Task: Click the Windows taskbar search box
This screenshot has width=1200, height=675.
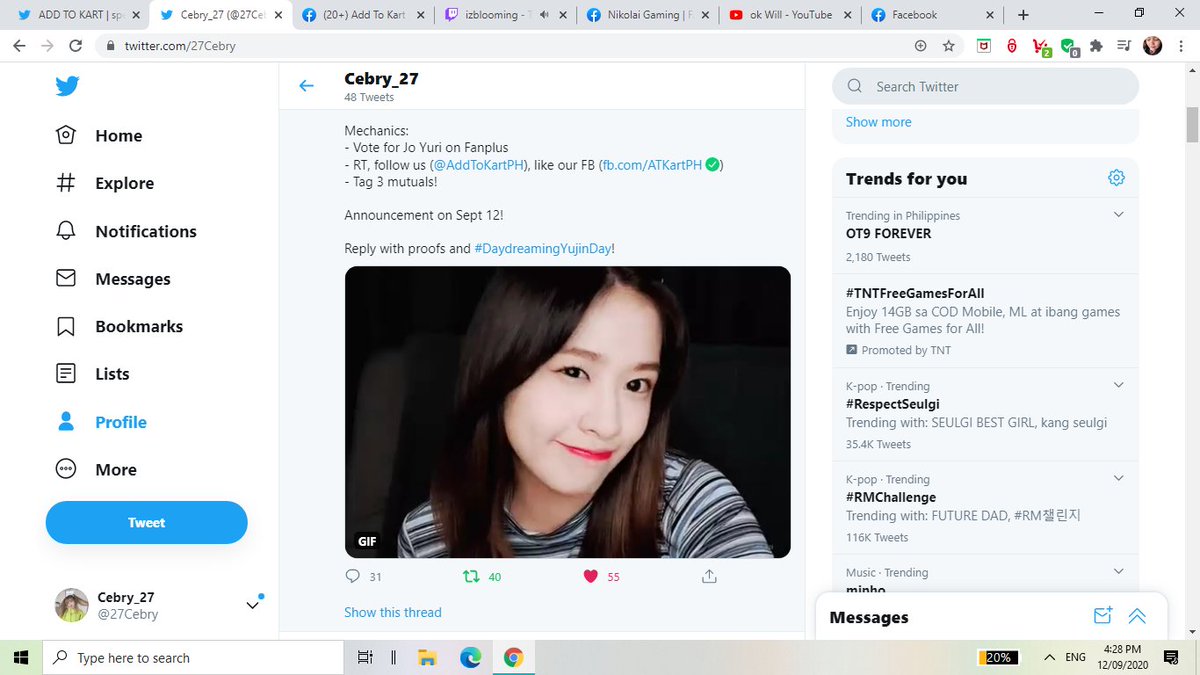Action: [194, 657]
